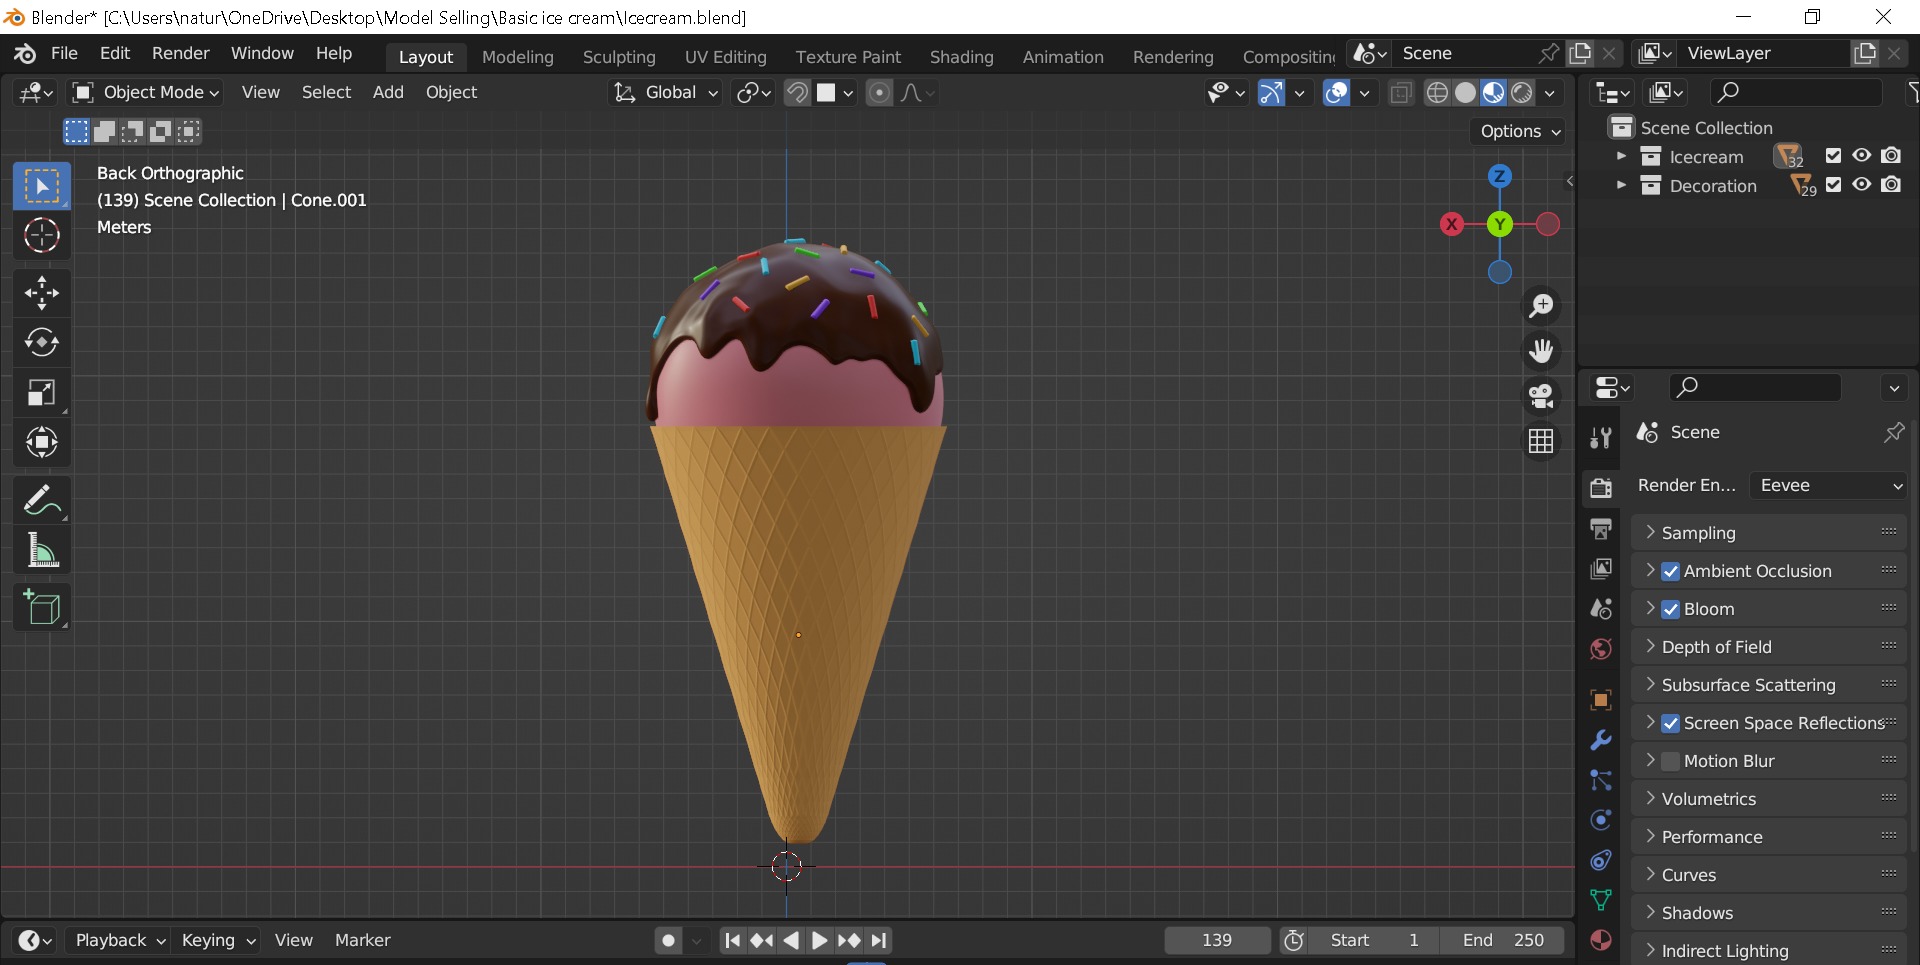The height and width of the screenshot is (965, 1920).
Task: Select the Scale tool
Action: 42,393
